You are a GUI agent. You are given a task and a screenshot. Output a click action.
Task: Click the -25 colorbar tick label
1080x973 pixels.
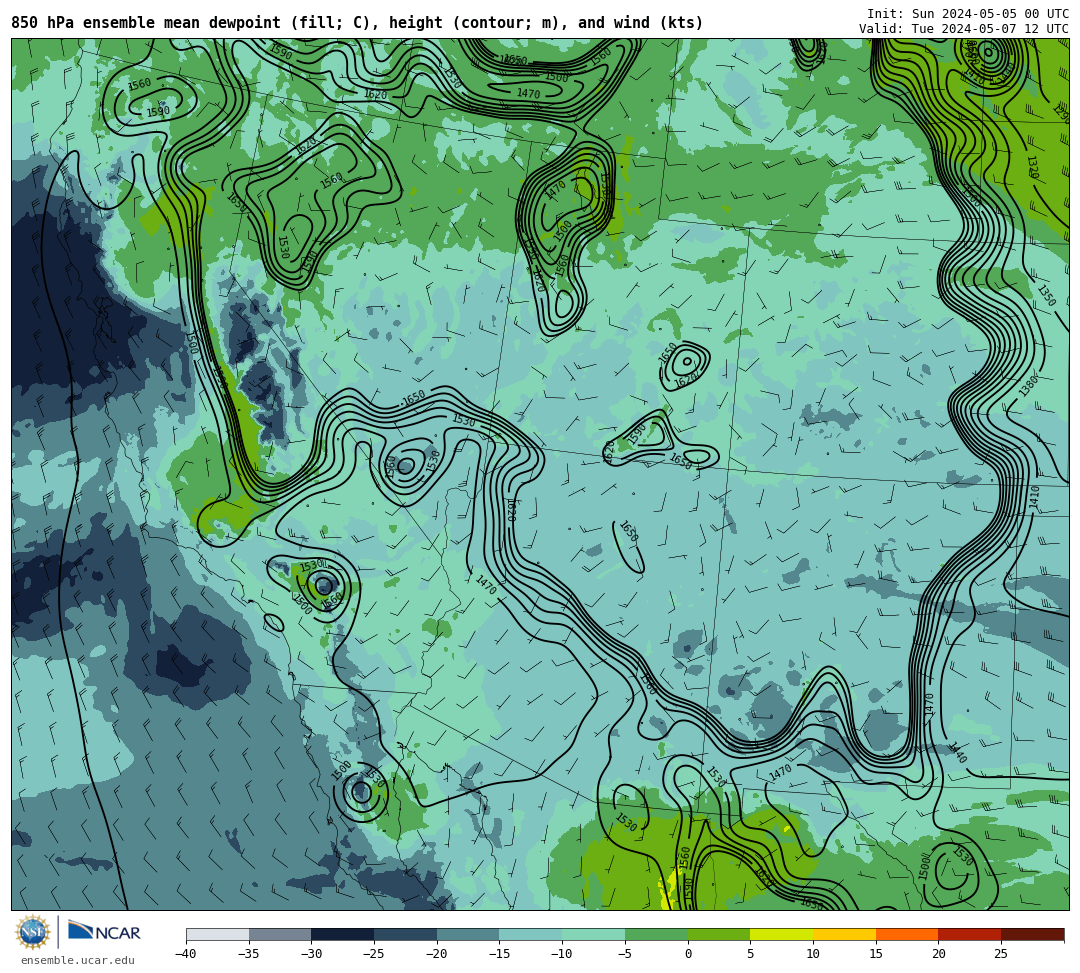(374, 954)
